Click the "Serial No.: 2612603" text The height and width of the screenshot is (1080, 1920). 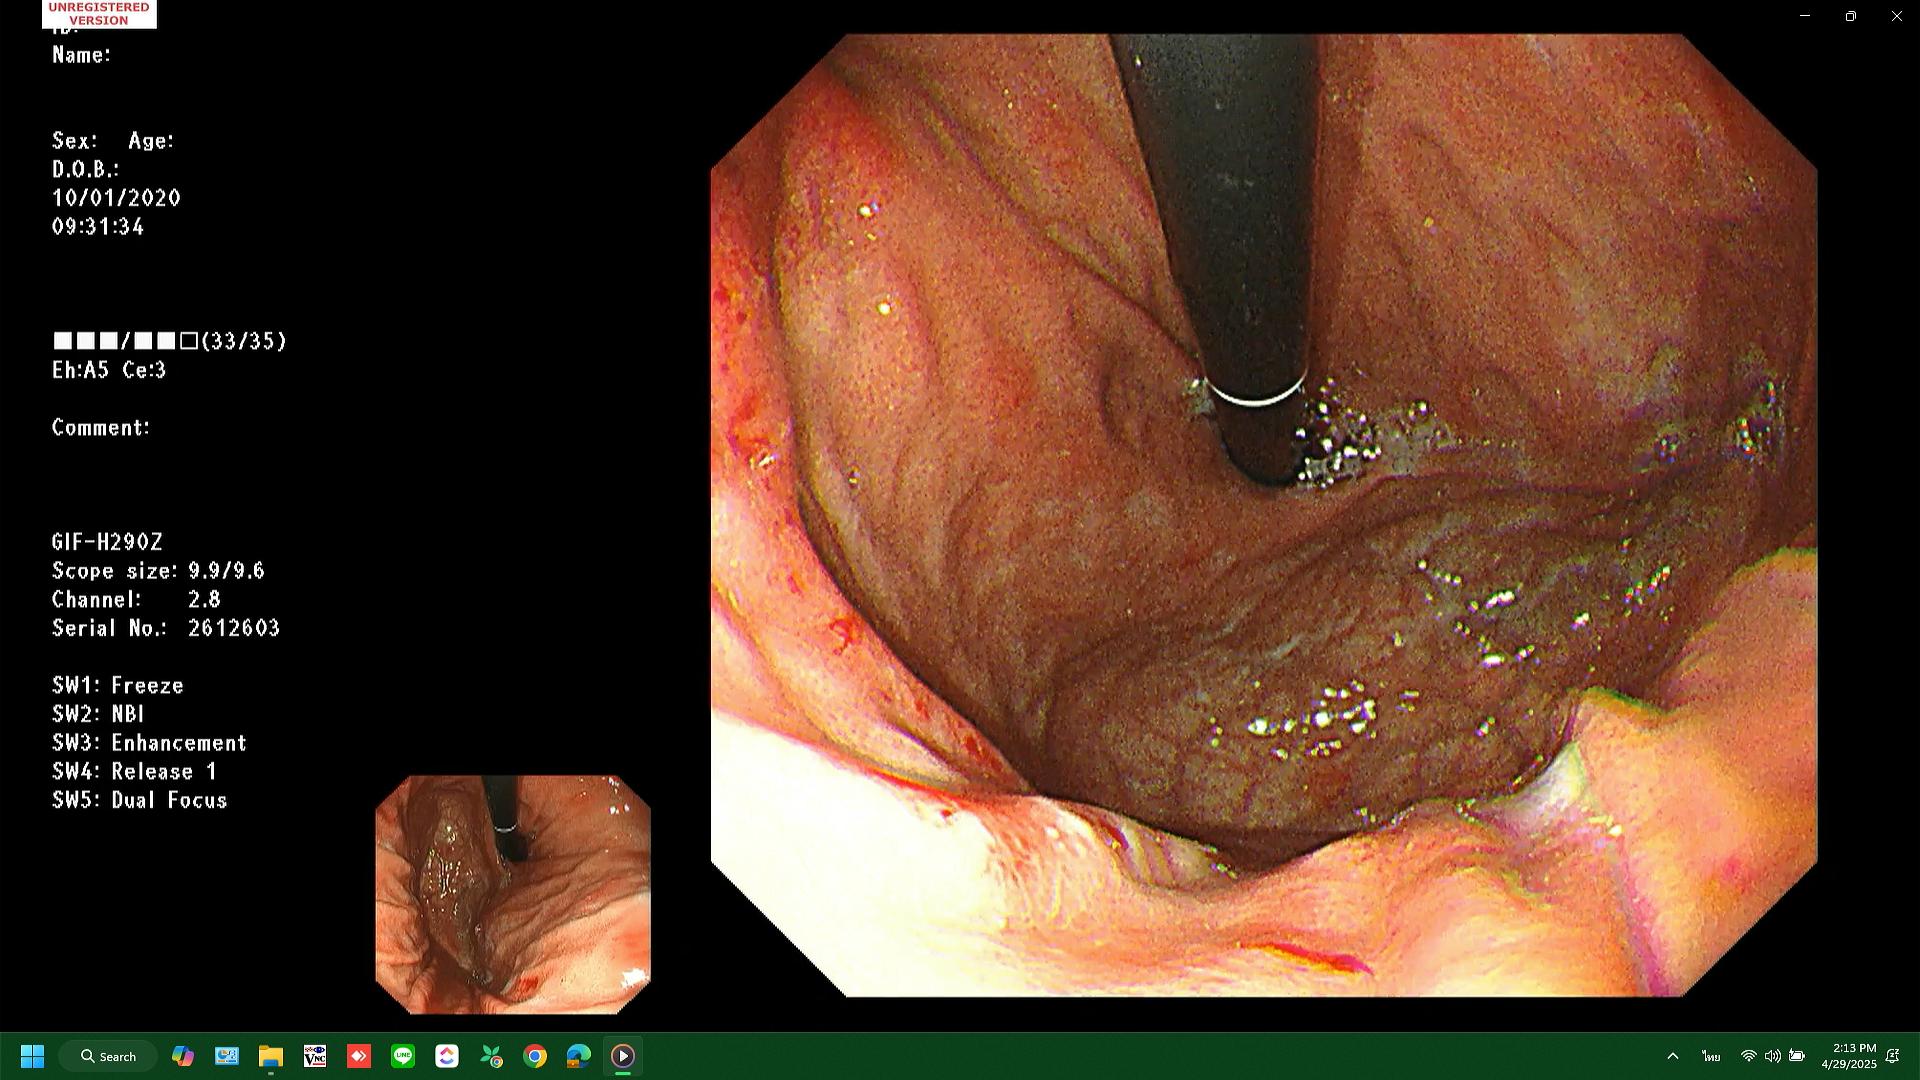[166, 628]
